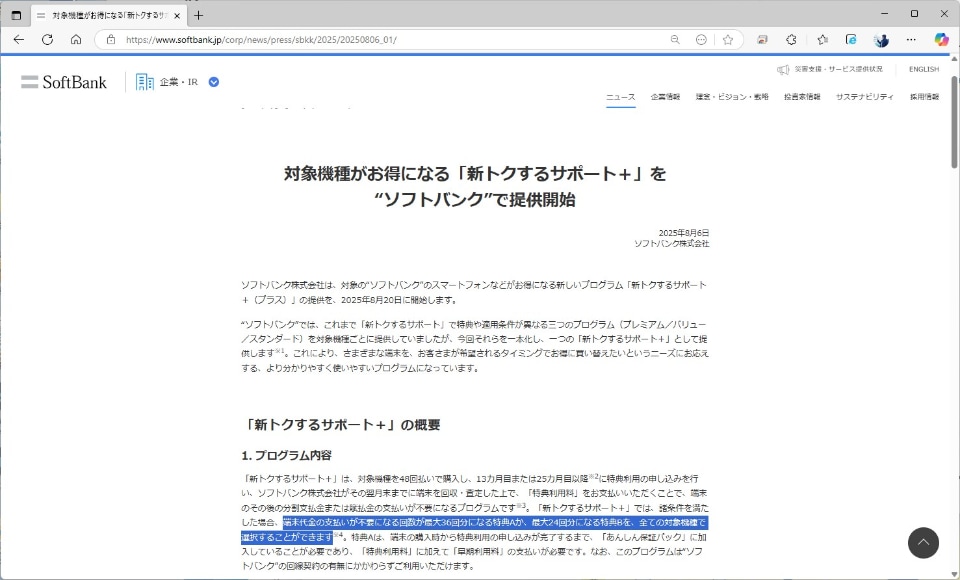Click the scrollbar up arrow
Viewport: 960px width, 580px height.
click(954, 59)
